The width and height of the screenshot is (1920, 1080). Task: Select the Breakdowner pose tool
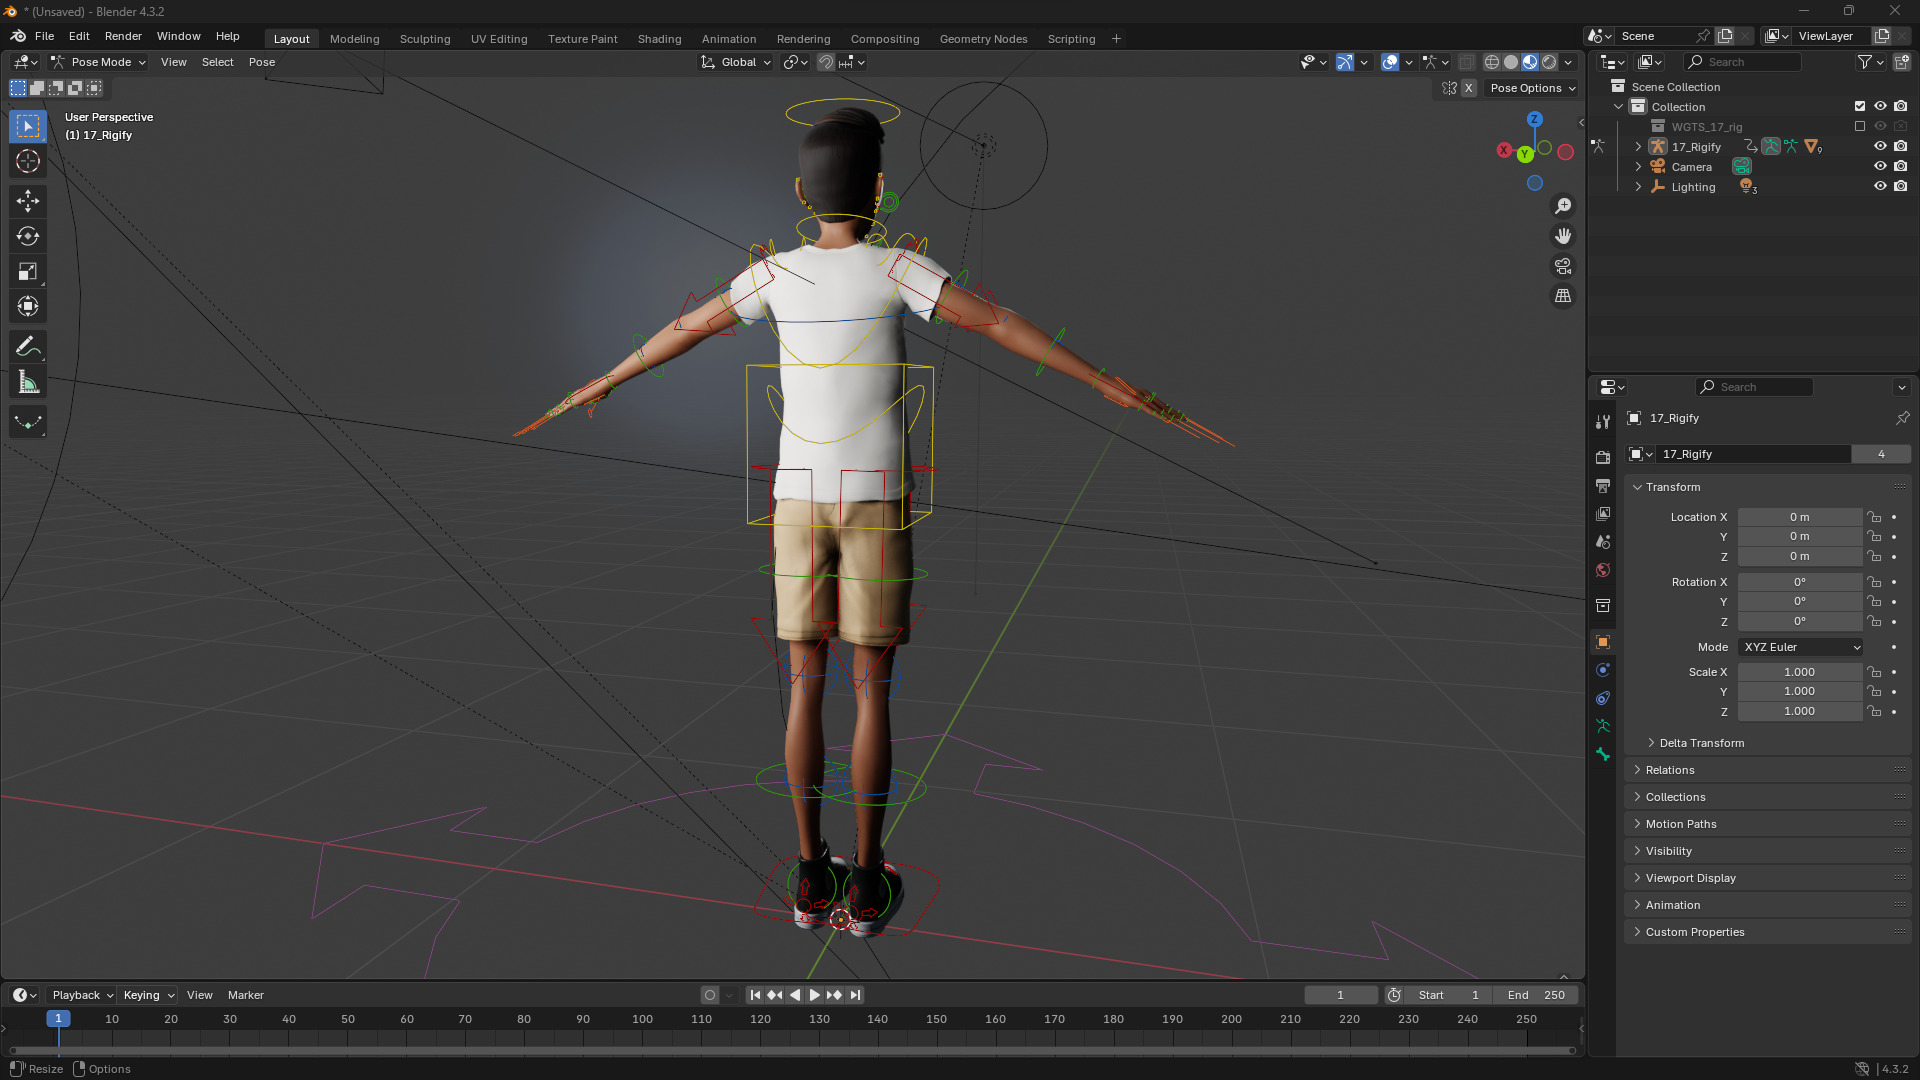28,422
